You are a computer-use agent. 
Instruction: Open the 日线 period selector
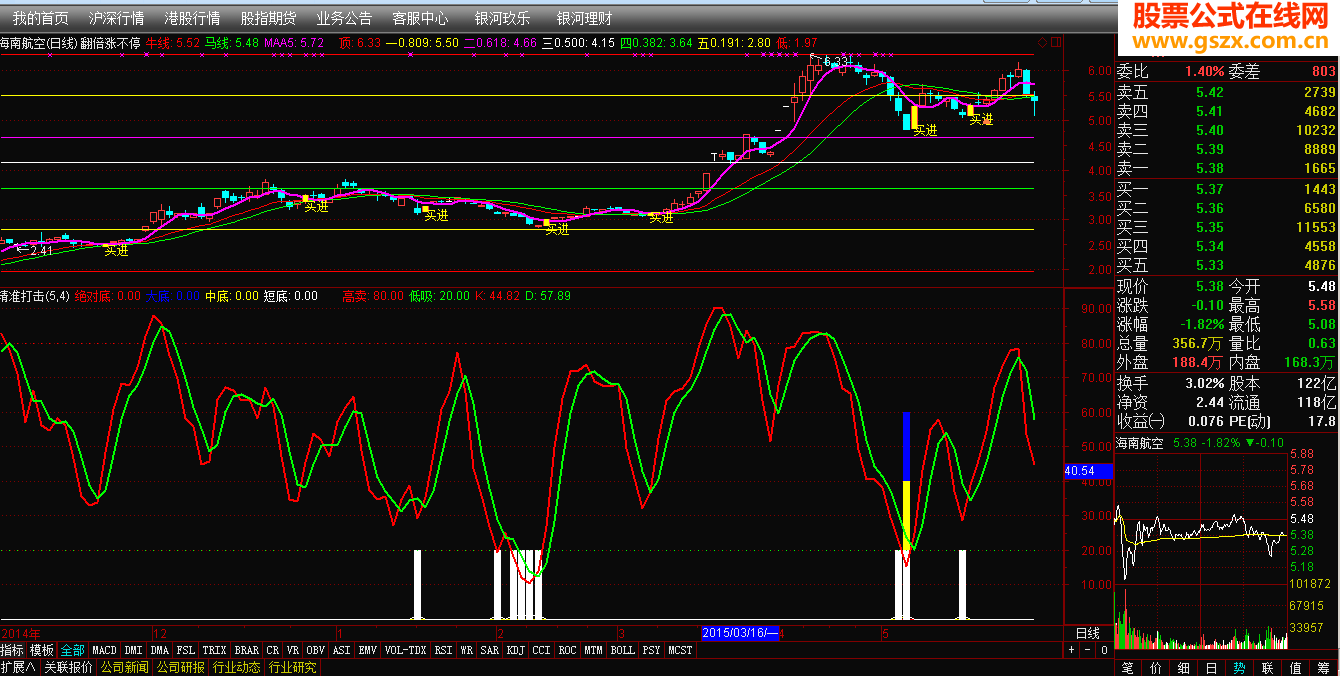(1087, 633)
